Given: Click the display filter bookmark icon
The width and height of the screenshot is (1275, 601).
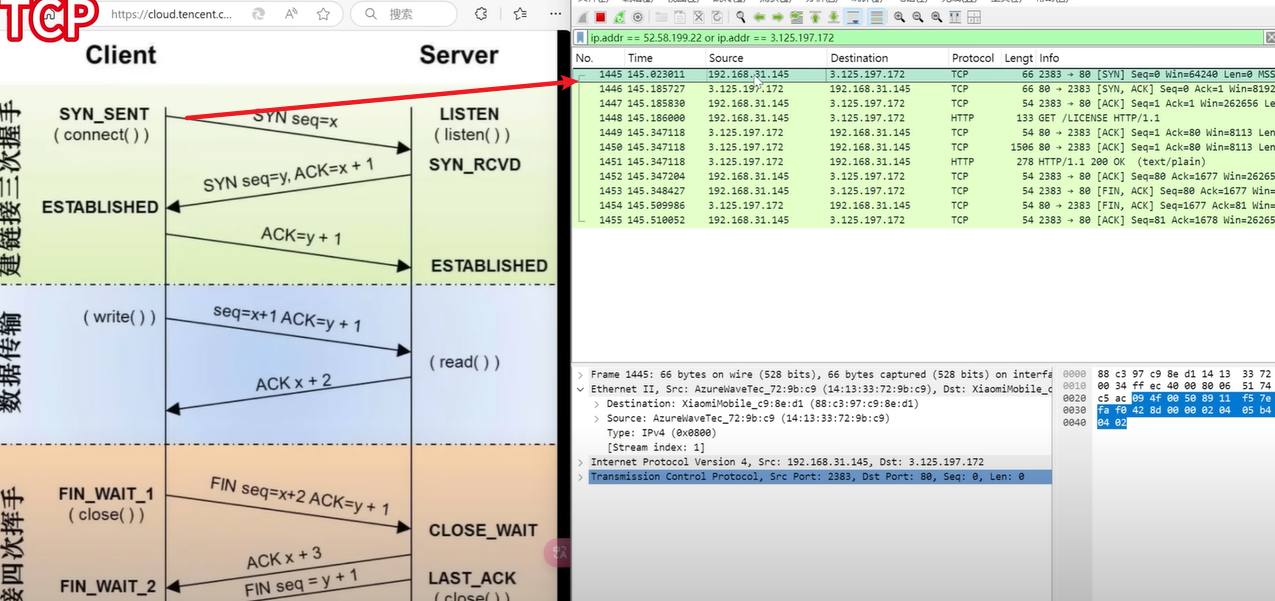Looking at the screenshot, I should point(580,38).
